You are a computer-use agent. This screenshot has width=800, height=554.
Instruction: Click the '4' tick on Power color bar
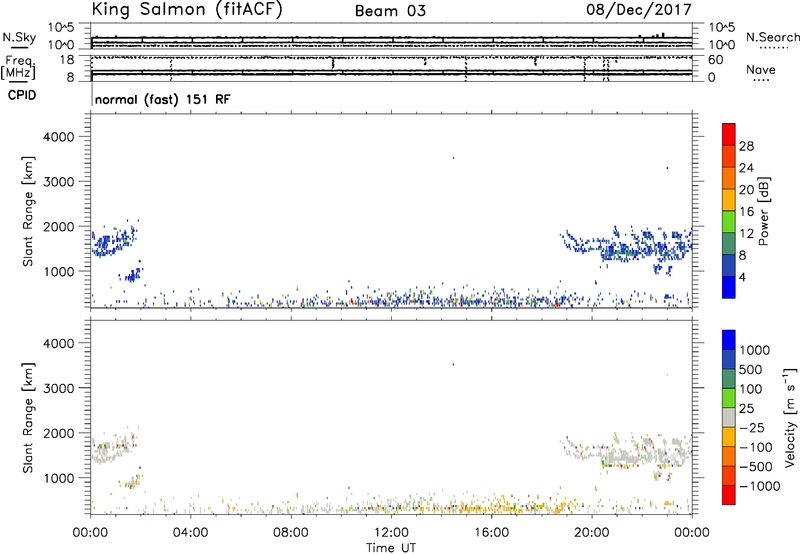coord(742,277)
